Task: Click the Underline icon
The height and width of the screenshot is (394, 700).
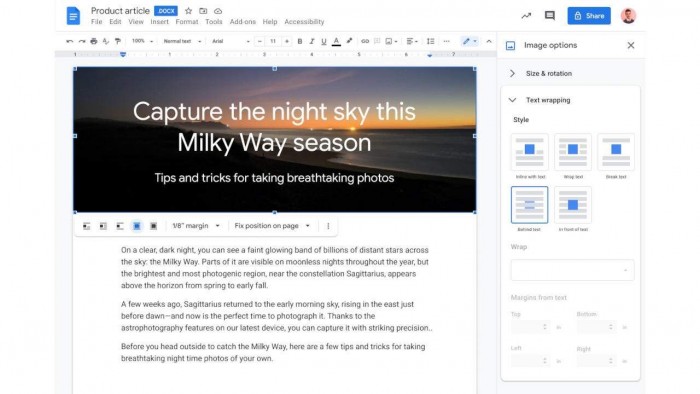Action: 324,41
